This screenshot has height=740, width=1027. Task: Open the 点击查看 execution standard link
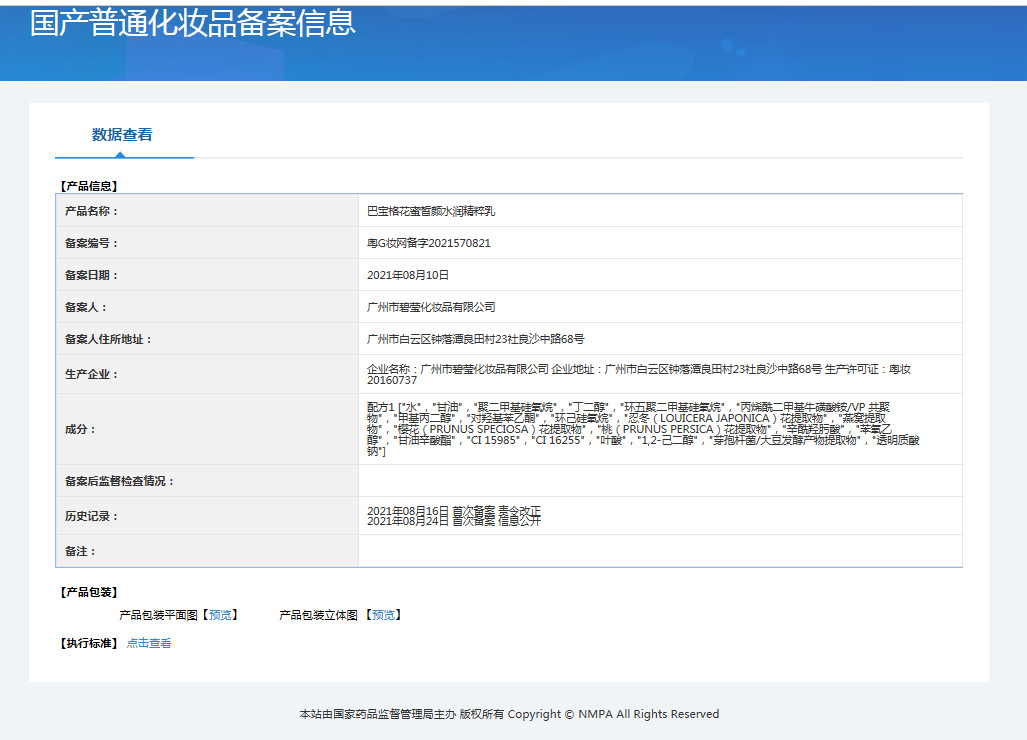pyautogui.click(x=149, y=643)
